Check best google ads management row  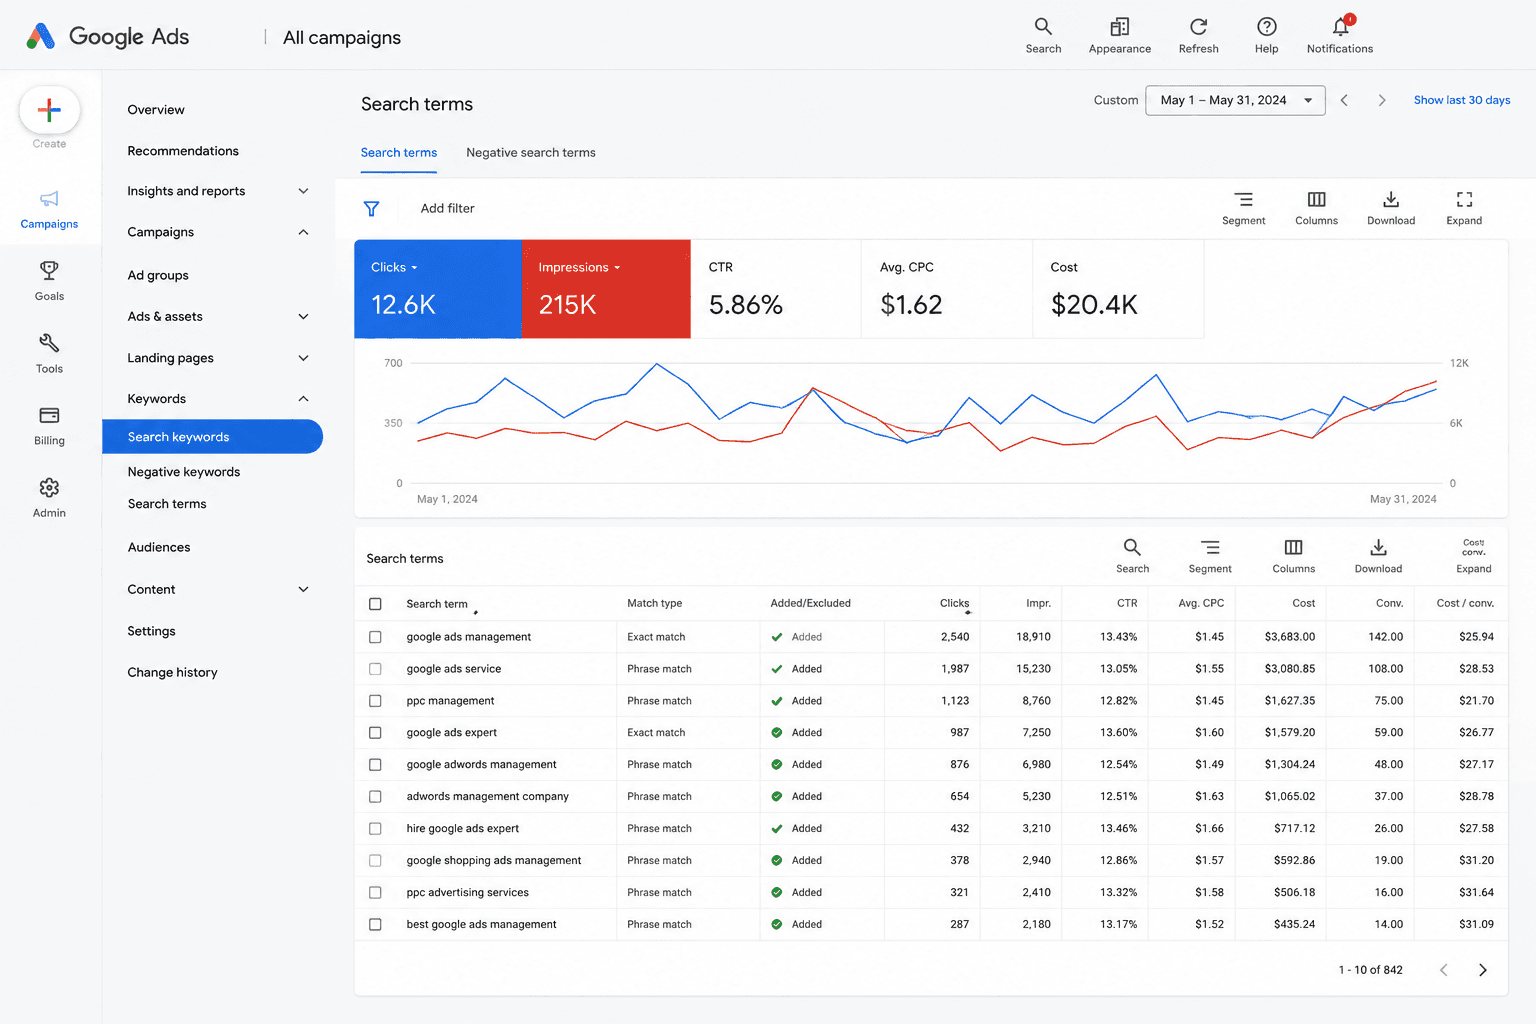(375, 925)
